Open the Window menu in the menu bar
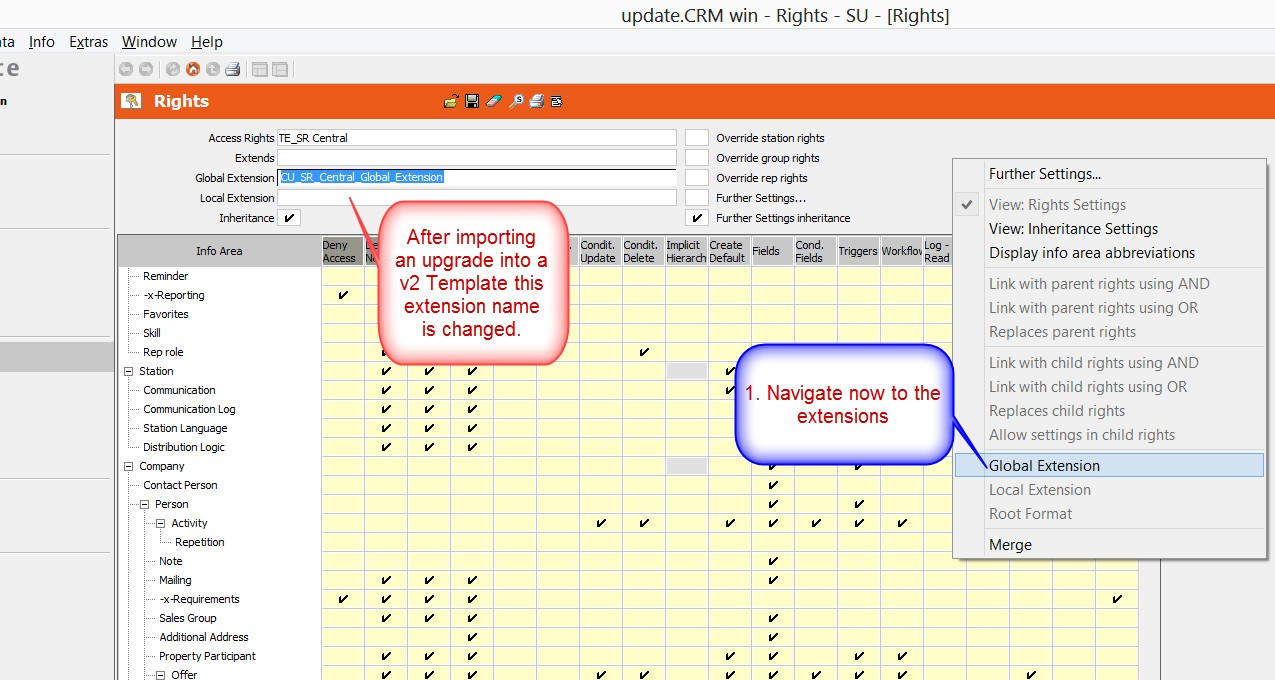1275x680 pixels. pyautogui.click(x=149, y=42)
